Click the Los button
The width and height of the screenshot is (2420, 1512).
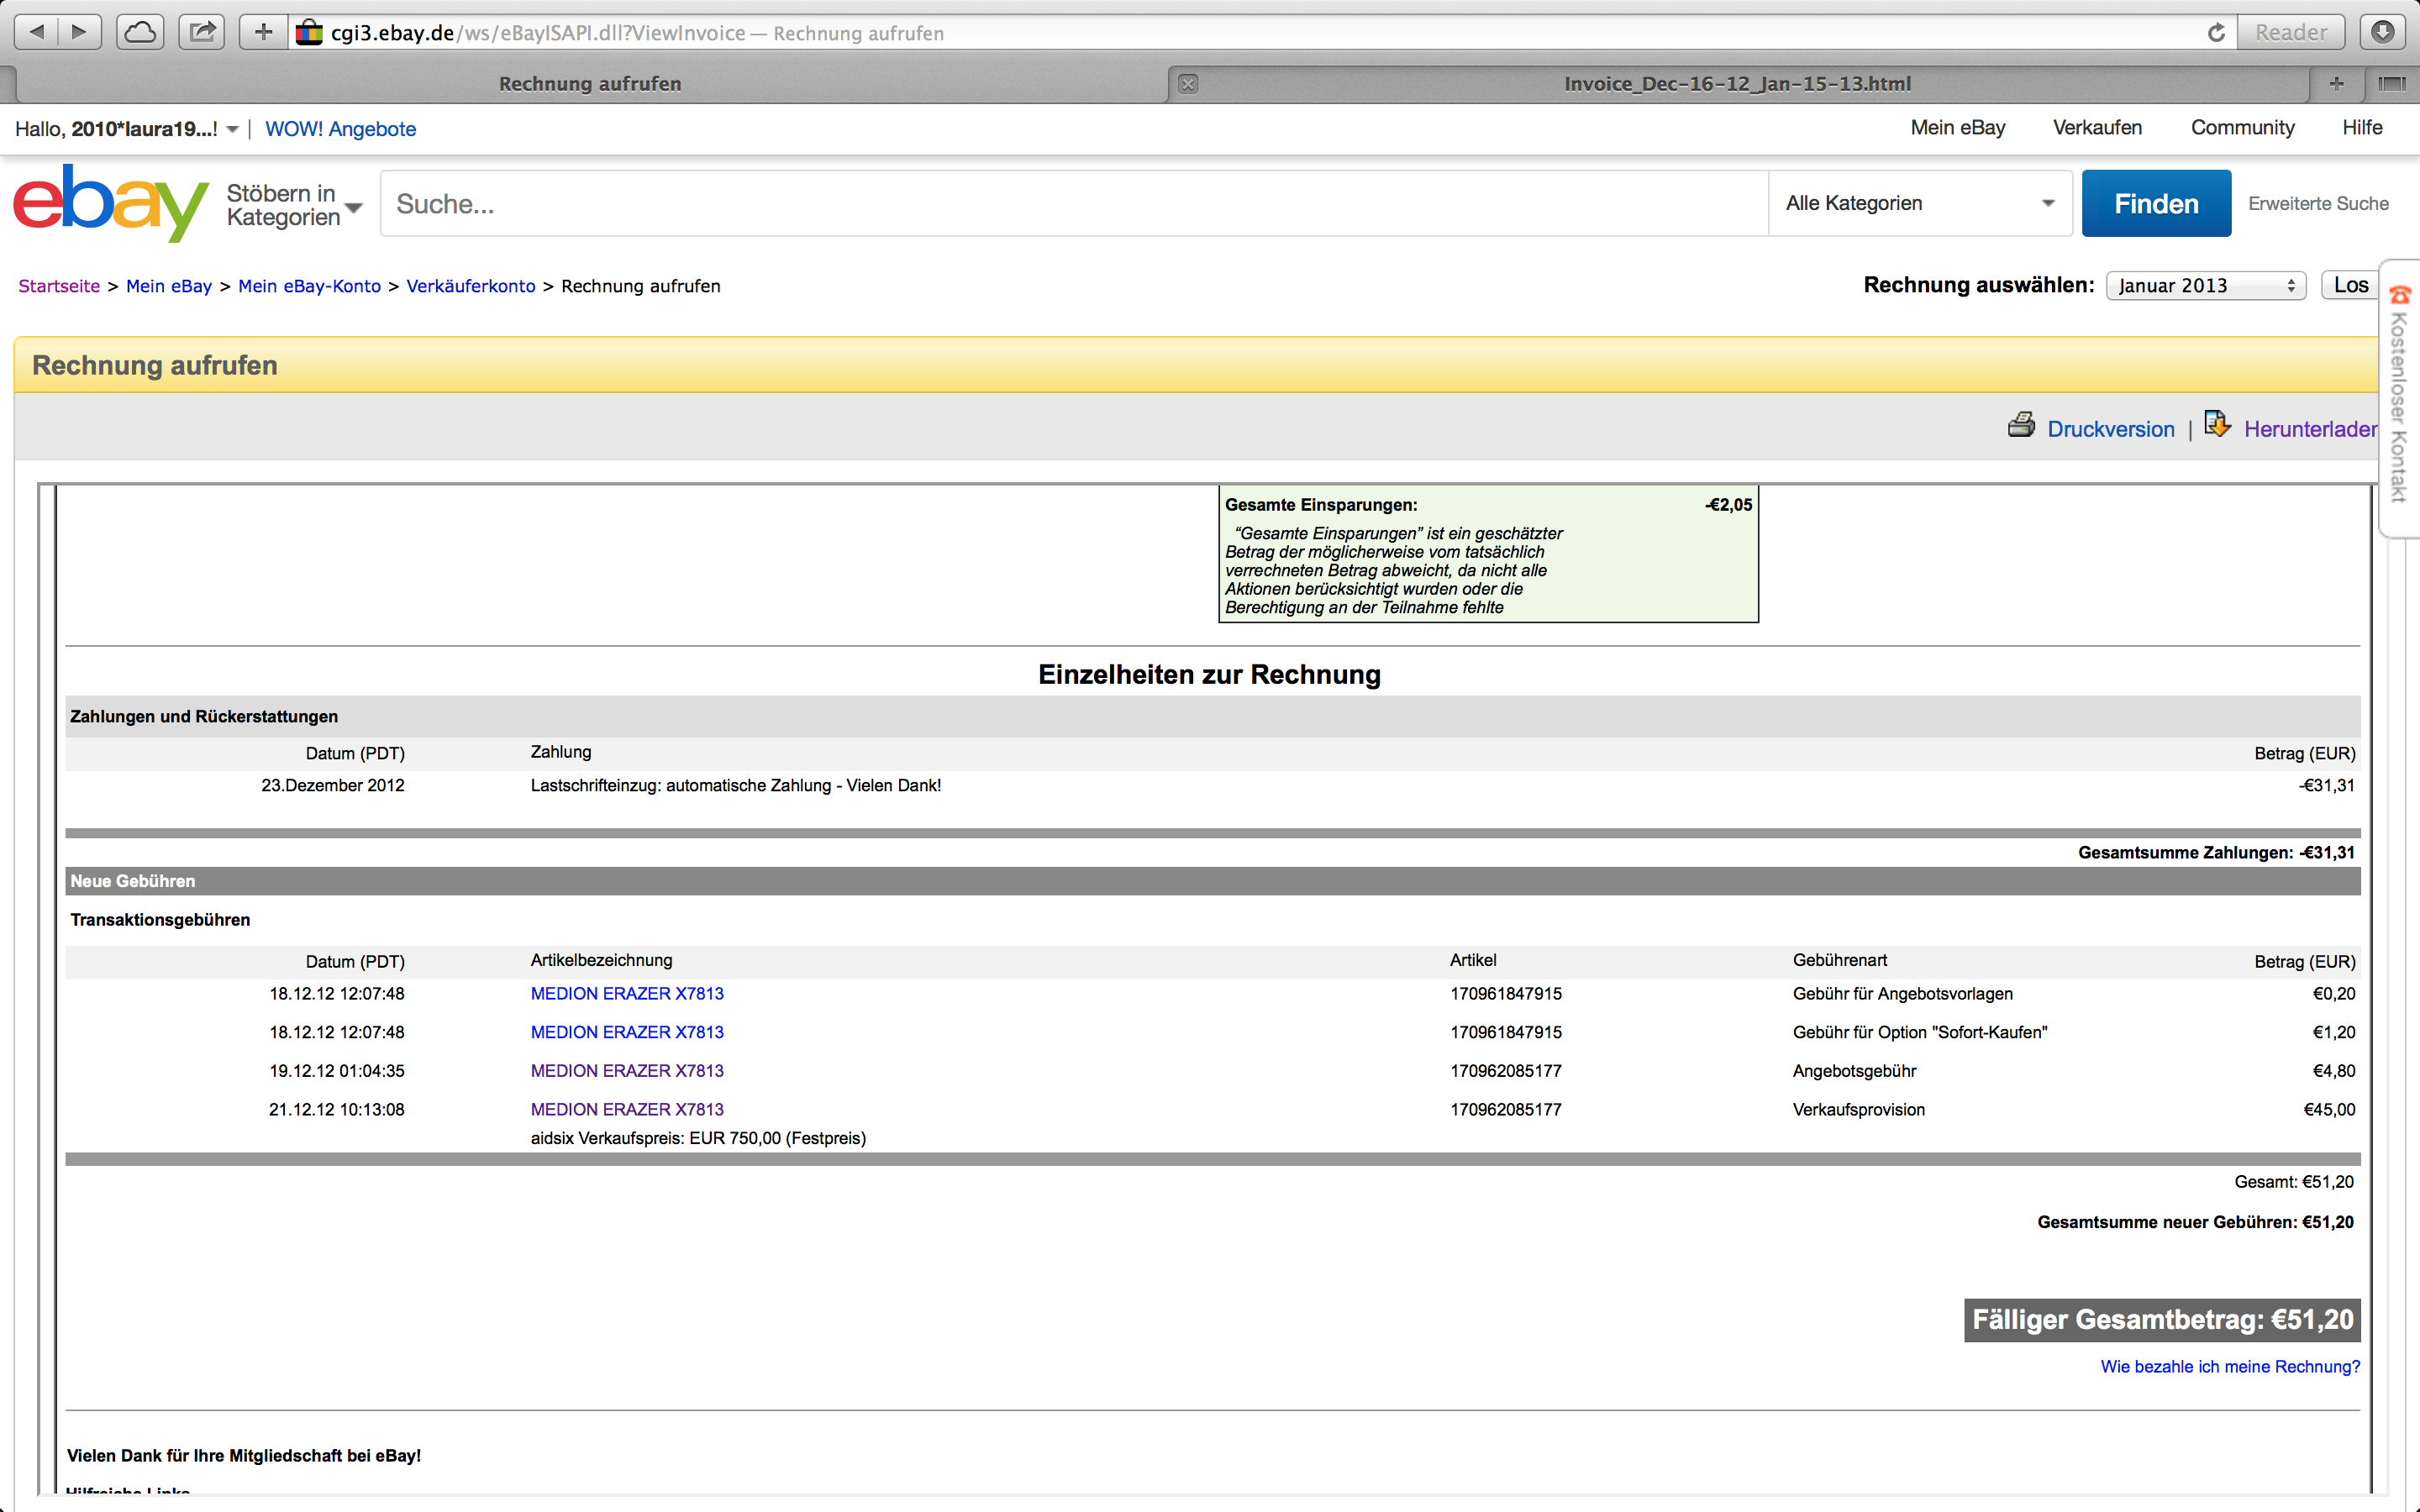(x=2350, y=285)
